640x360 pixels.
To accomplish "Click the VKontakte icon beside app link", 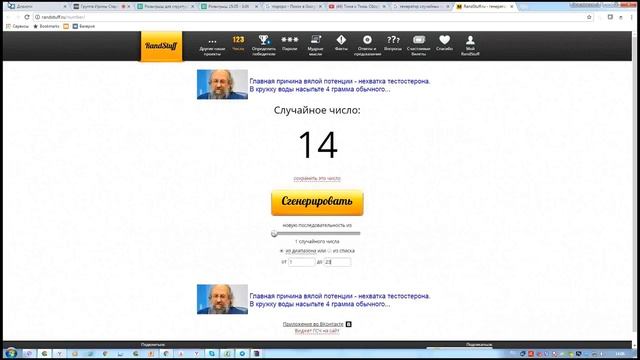I will point(349,324).
